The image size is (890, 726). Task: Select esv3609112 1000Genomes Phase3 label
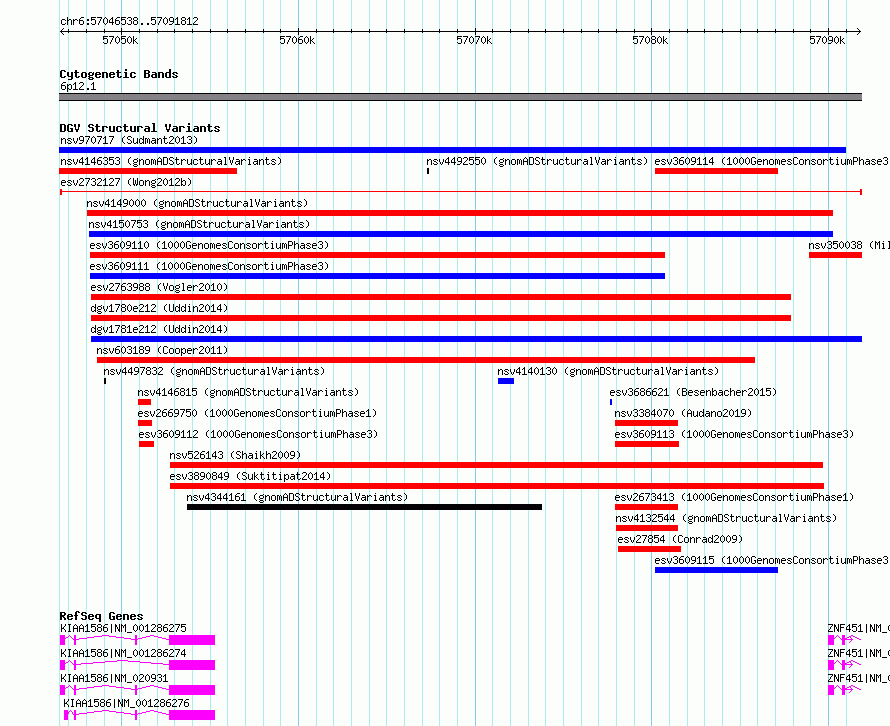pyautogui.click(x=258, y=434)
